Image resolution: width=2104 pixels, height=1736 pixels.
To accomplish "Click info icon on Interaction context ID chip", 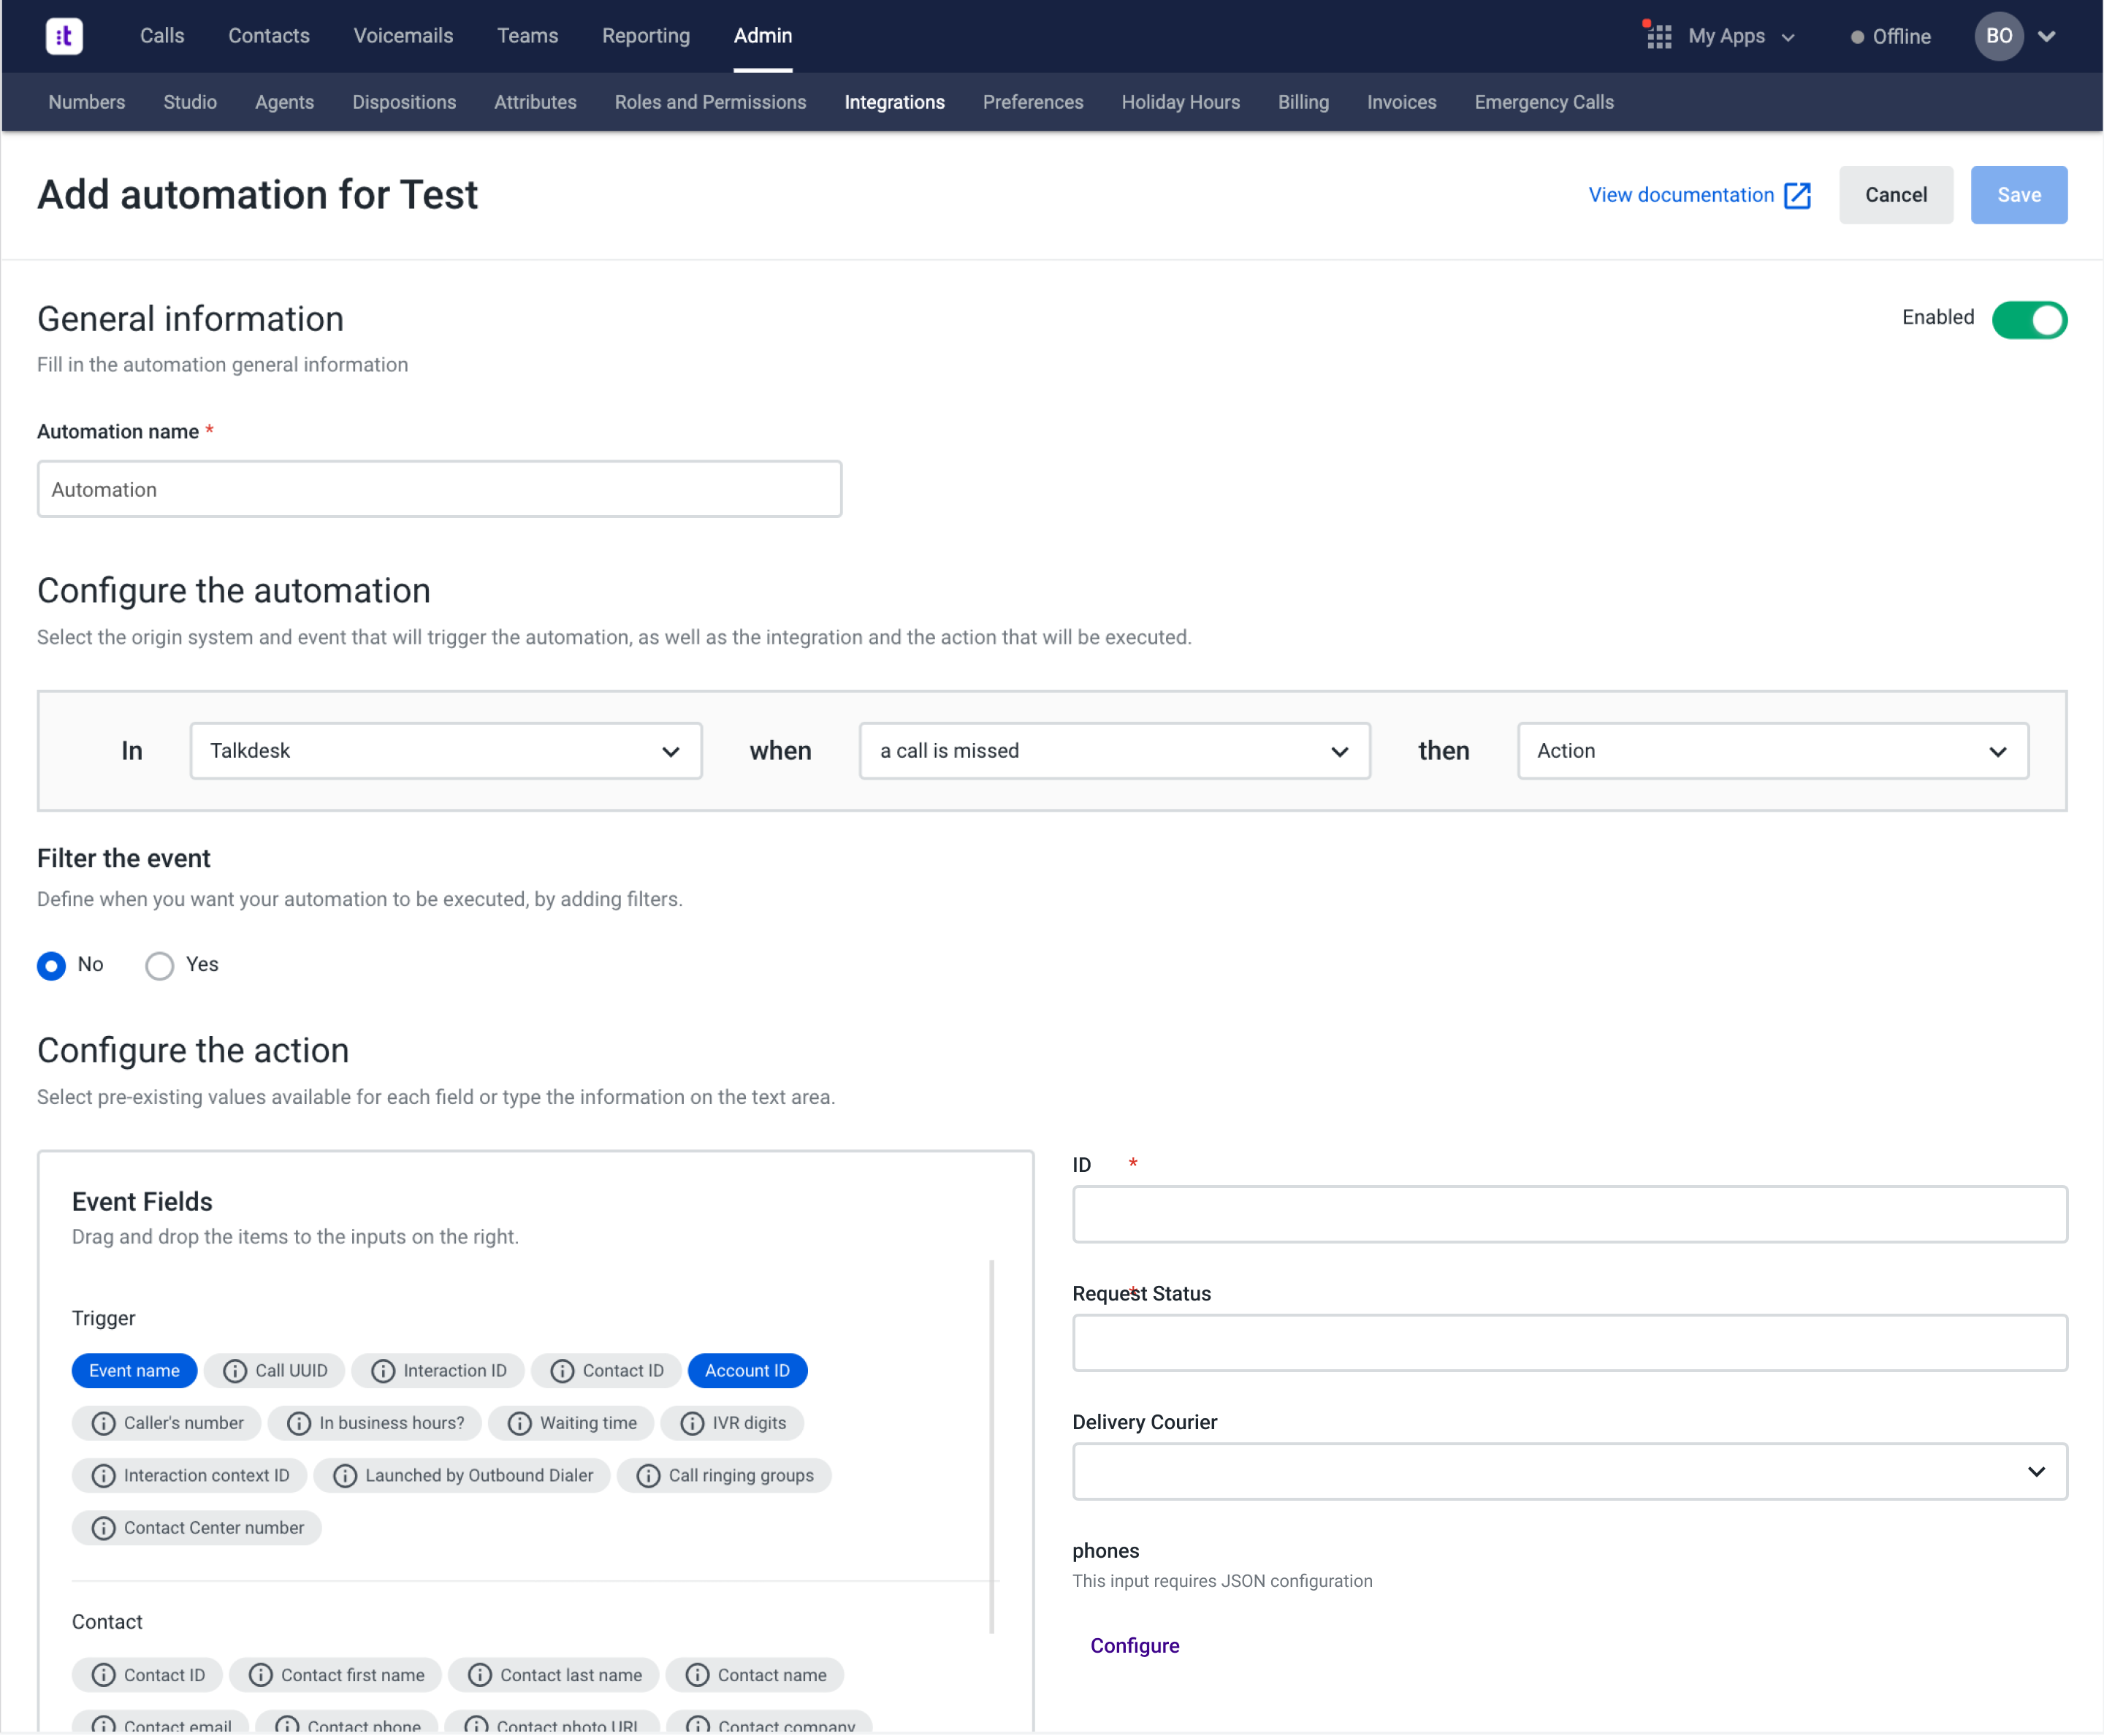I will tap(104, 1475).
